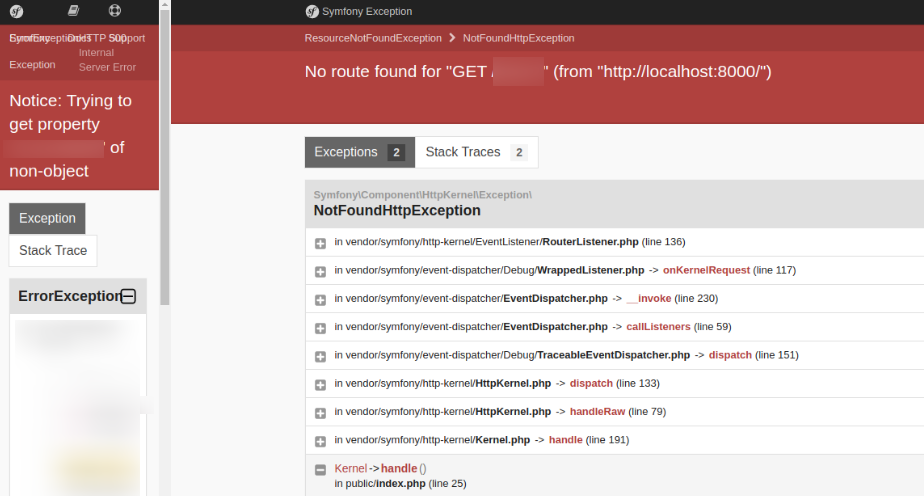Collapse the ErrorException block with minus icon
Screen dimensions: 924x496
pos(128,296)
